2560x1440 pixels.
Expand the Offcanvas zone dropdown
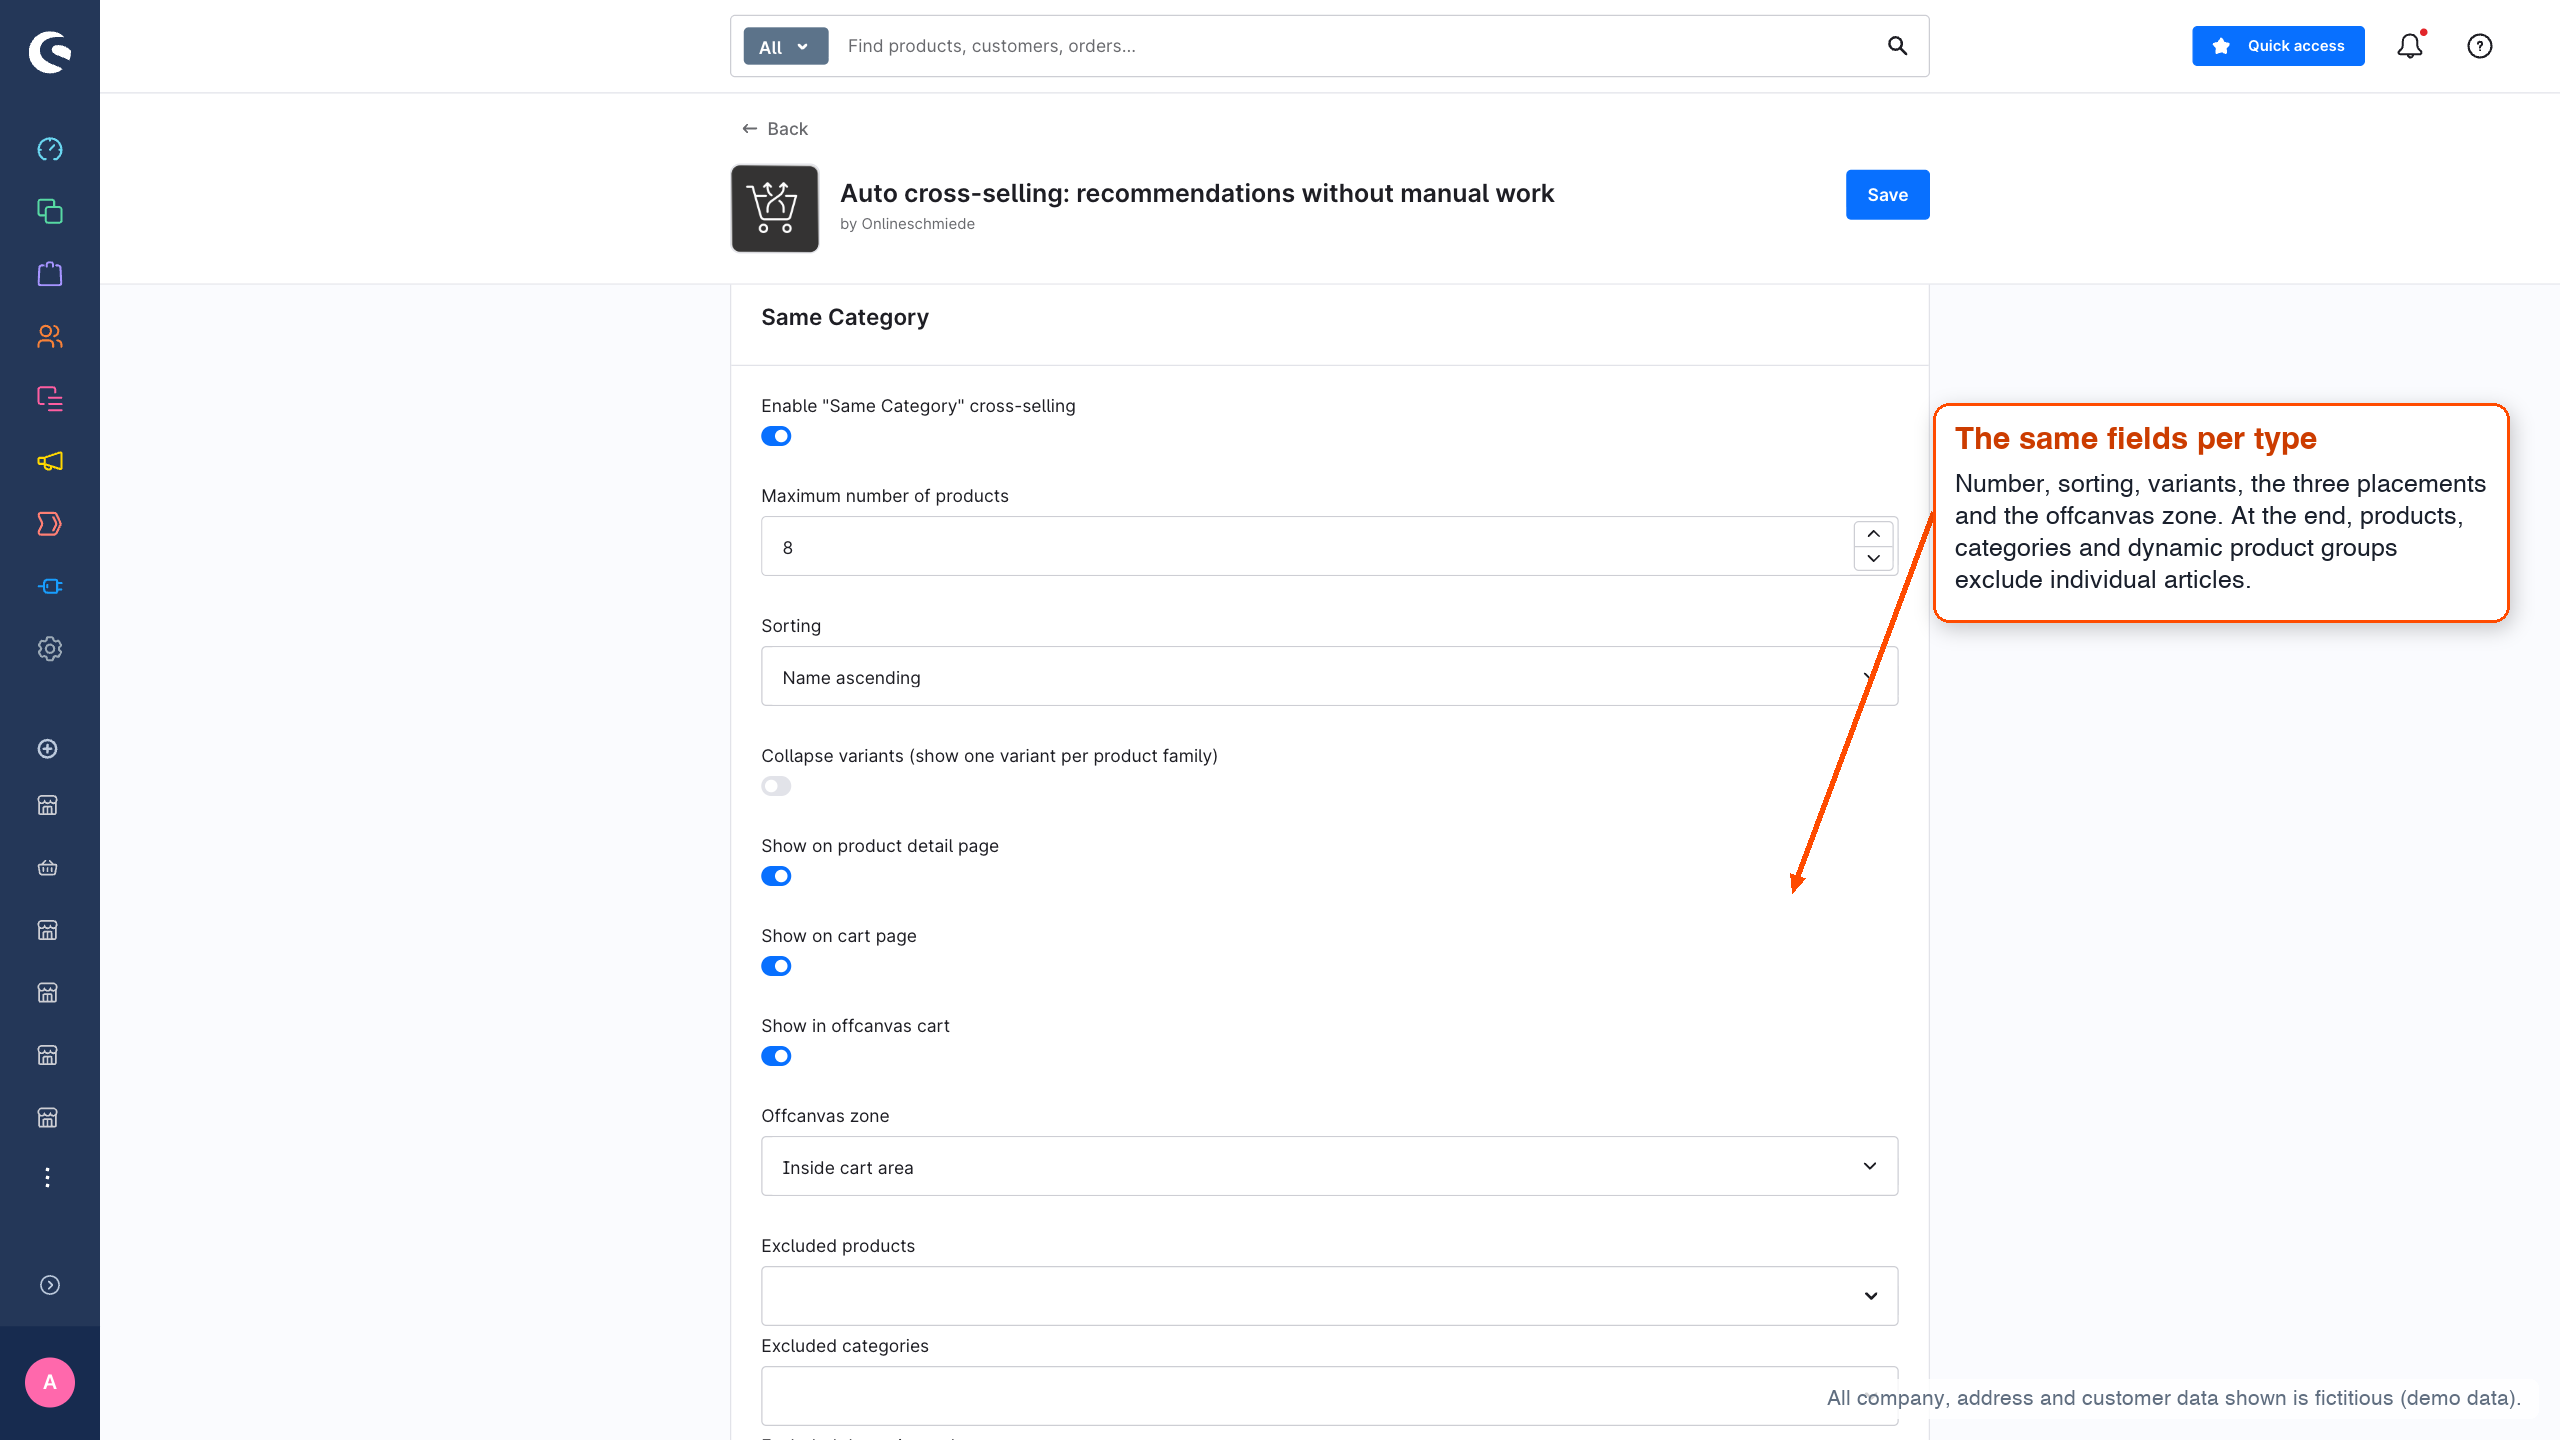pos(1329,1167)
